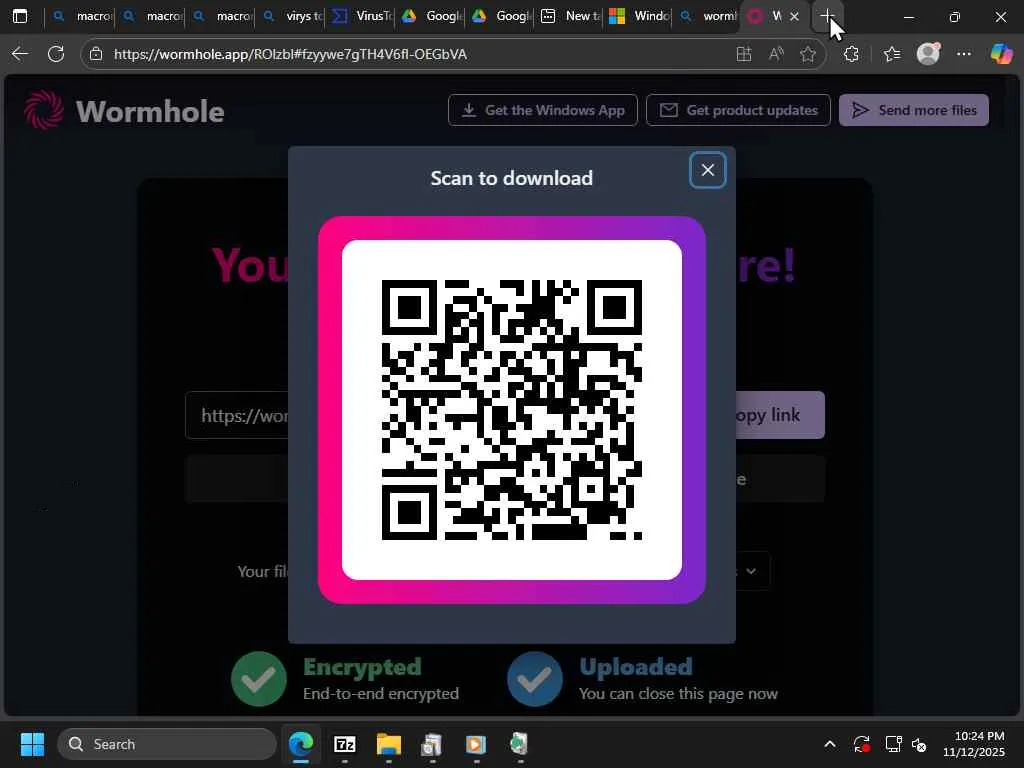Click the End-to-end encrypted text
The height and width of the screenshot is (768, 1024).
(381, 694)
